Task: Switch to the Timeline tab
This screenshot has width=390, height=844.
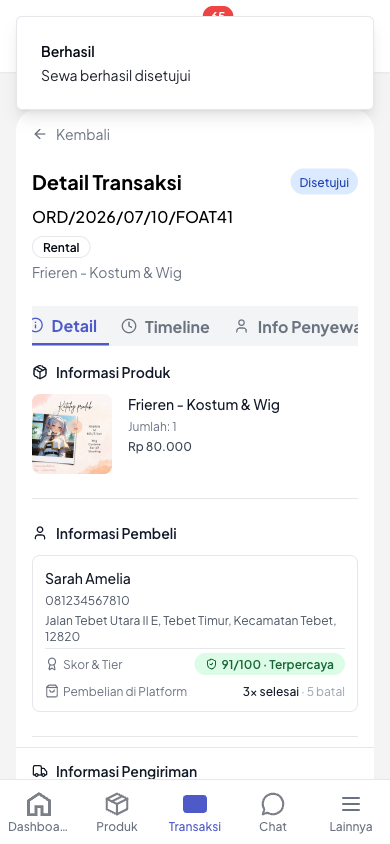Action: (165, 327)
